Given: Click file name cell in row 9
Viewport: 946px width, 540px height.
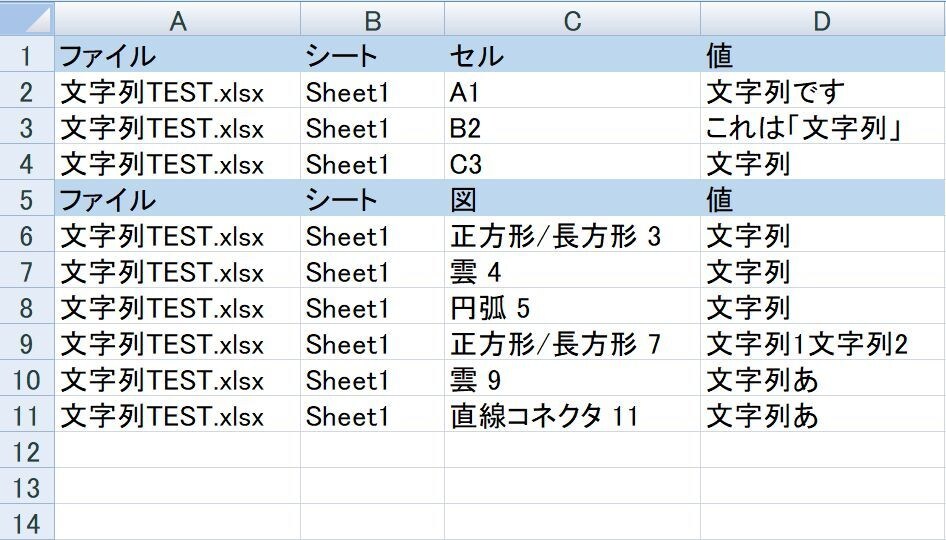Looking at the screenshot, I should pos(177,342).
